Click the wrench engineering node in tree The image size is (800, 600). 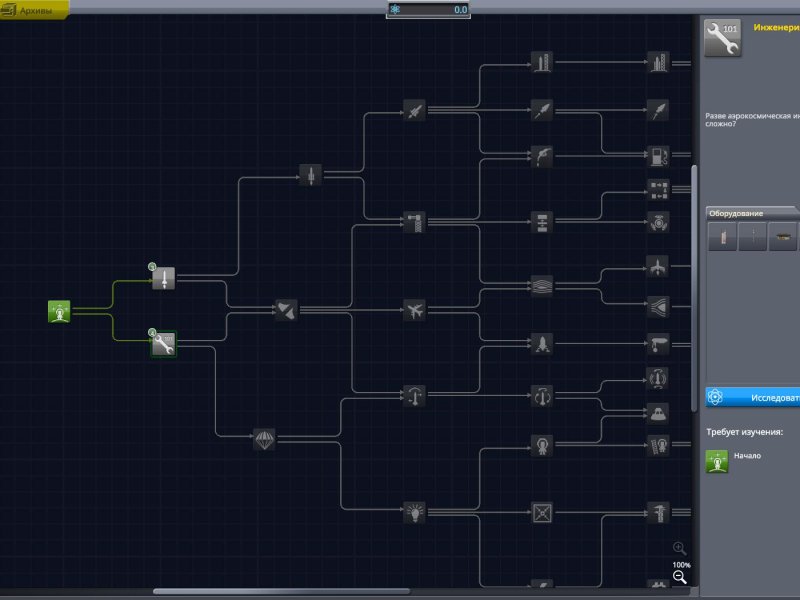164,345
